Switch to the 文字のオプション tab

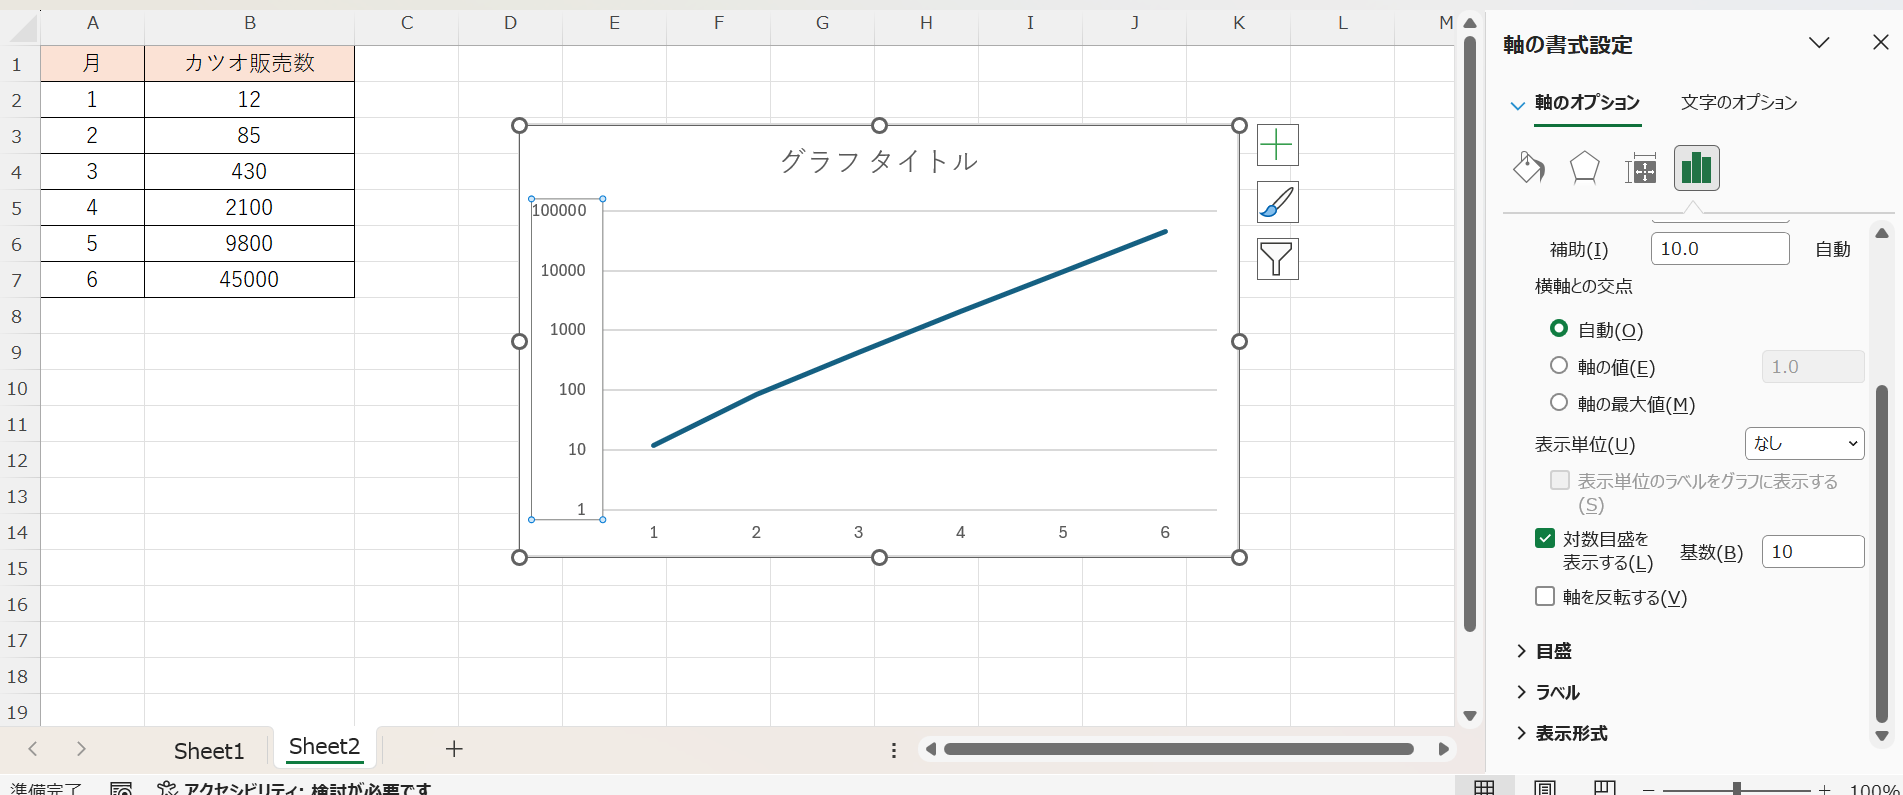point(1738,103)
